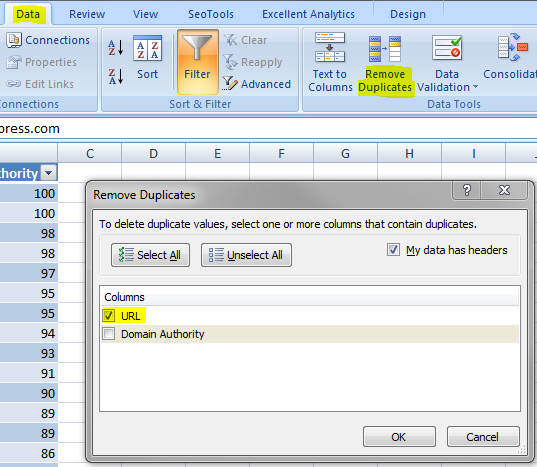The width and height of the screenshot is (537, 467).
Task: Select the cell containing 94
Action: coord(29,333)
